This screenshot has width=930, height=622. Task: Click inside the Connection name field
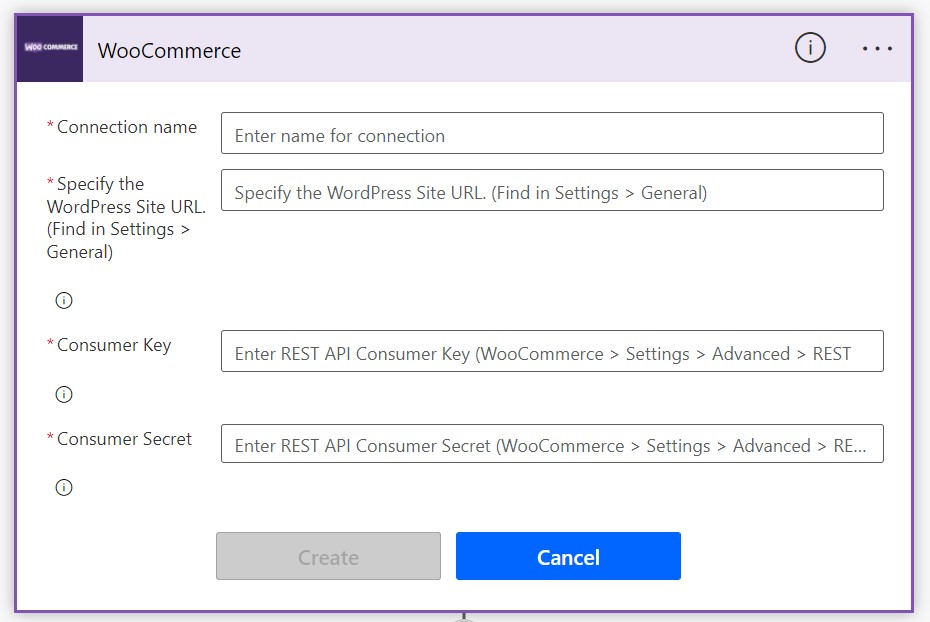click(x=552, y=133)
